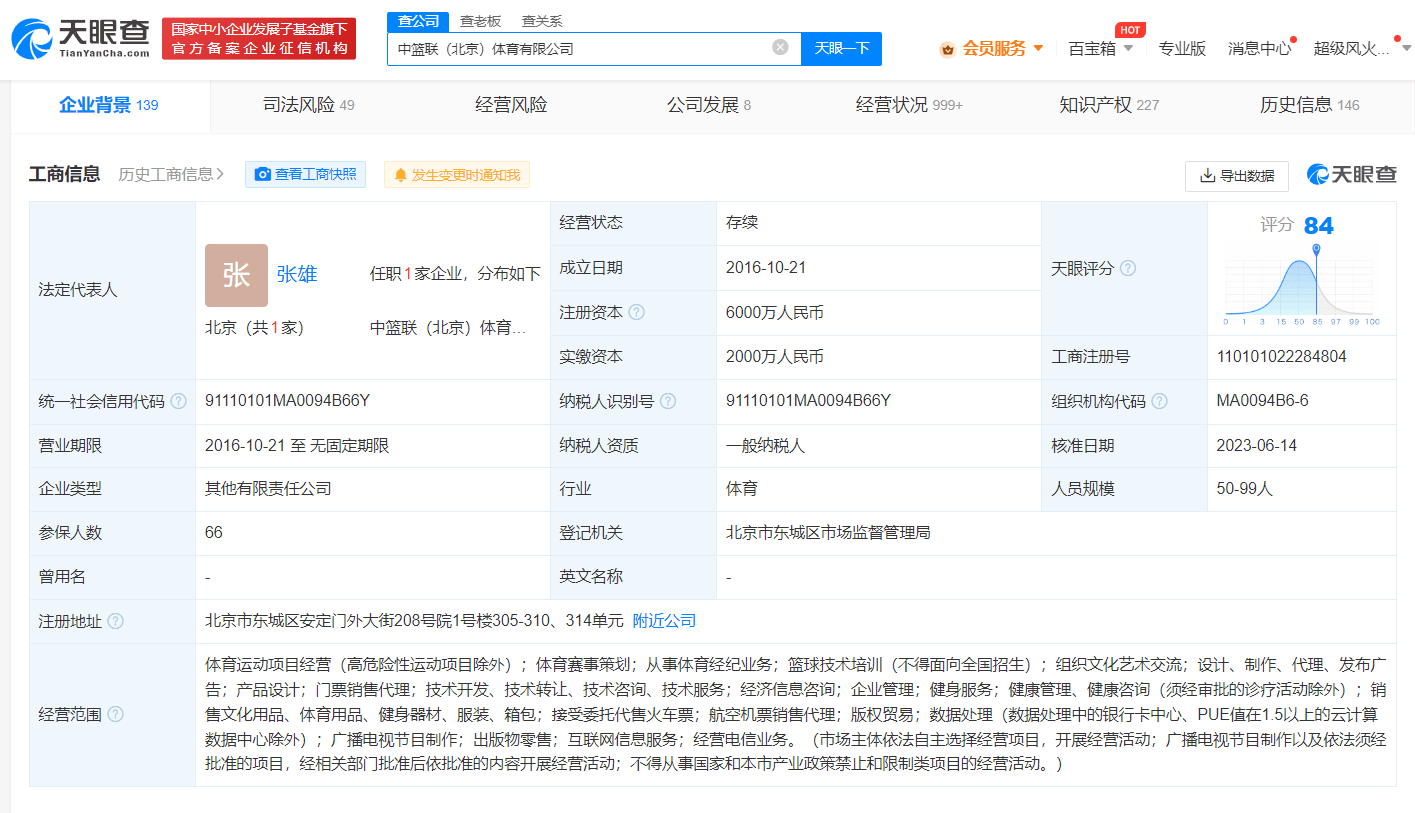Select the crown icon next to 会员服务

(x=947, y=49)
